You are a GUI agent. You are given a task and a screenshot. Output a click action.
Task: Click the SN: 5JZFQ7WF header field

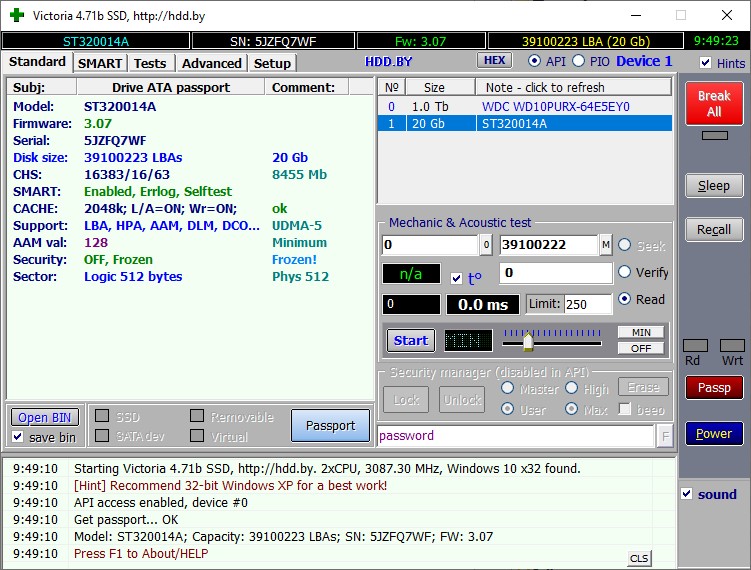coord(273,41)
